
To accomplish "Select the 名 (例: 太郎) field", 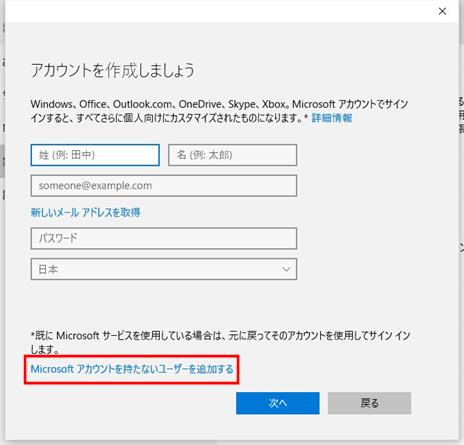I will click(232, 155).
